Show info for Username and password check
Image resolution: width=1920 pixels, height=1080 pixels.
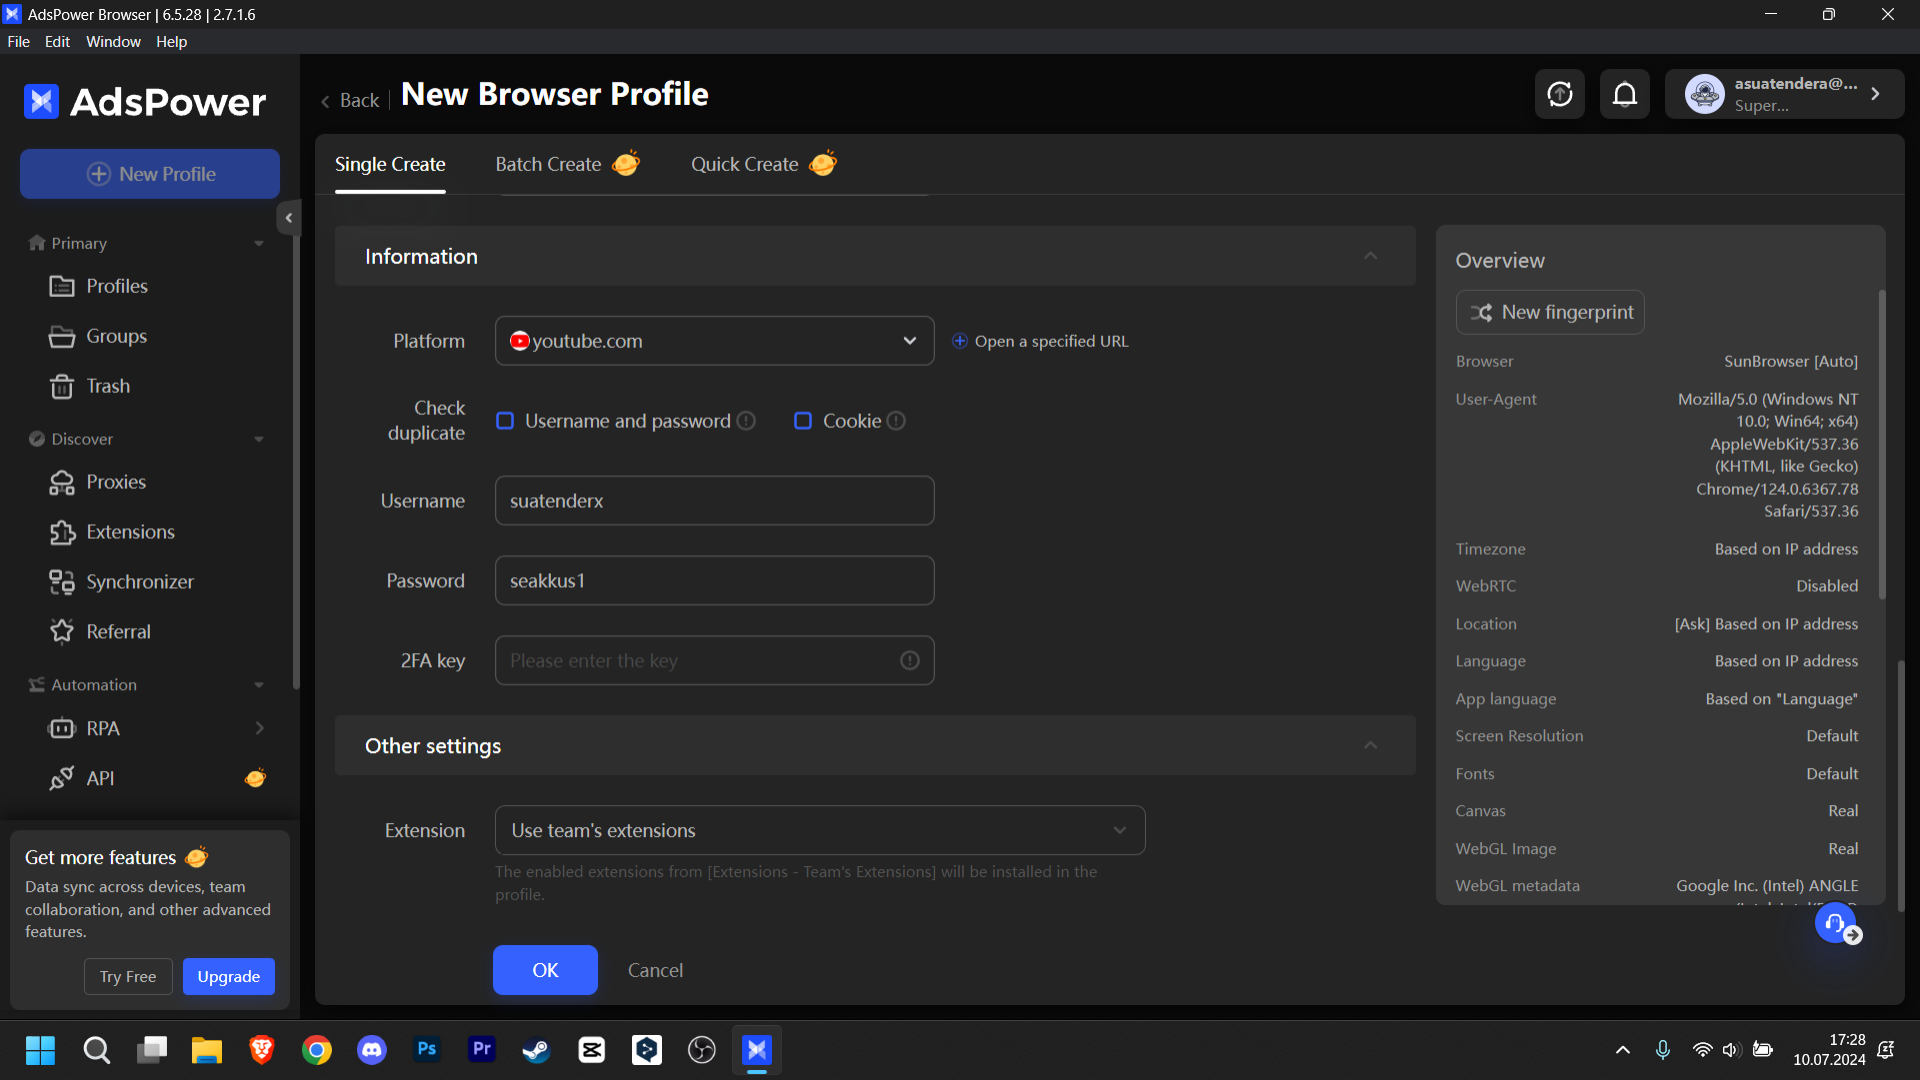coord(746,421)
